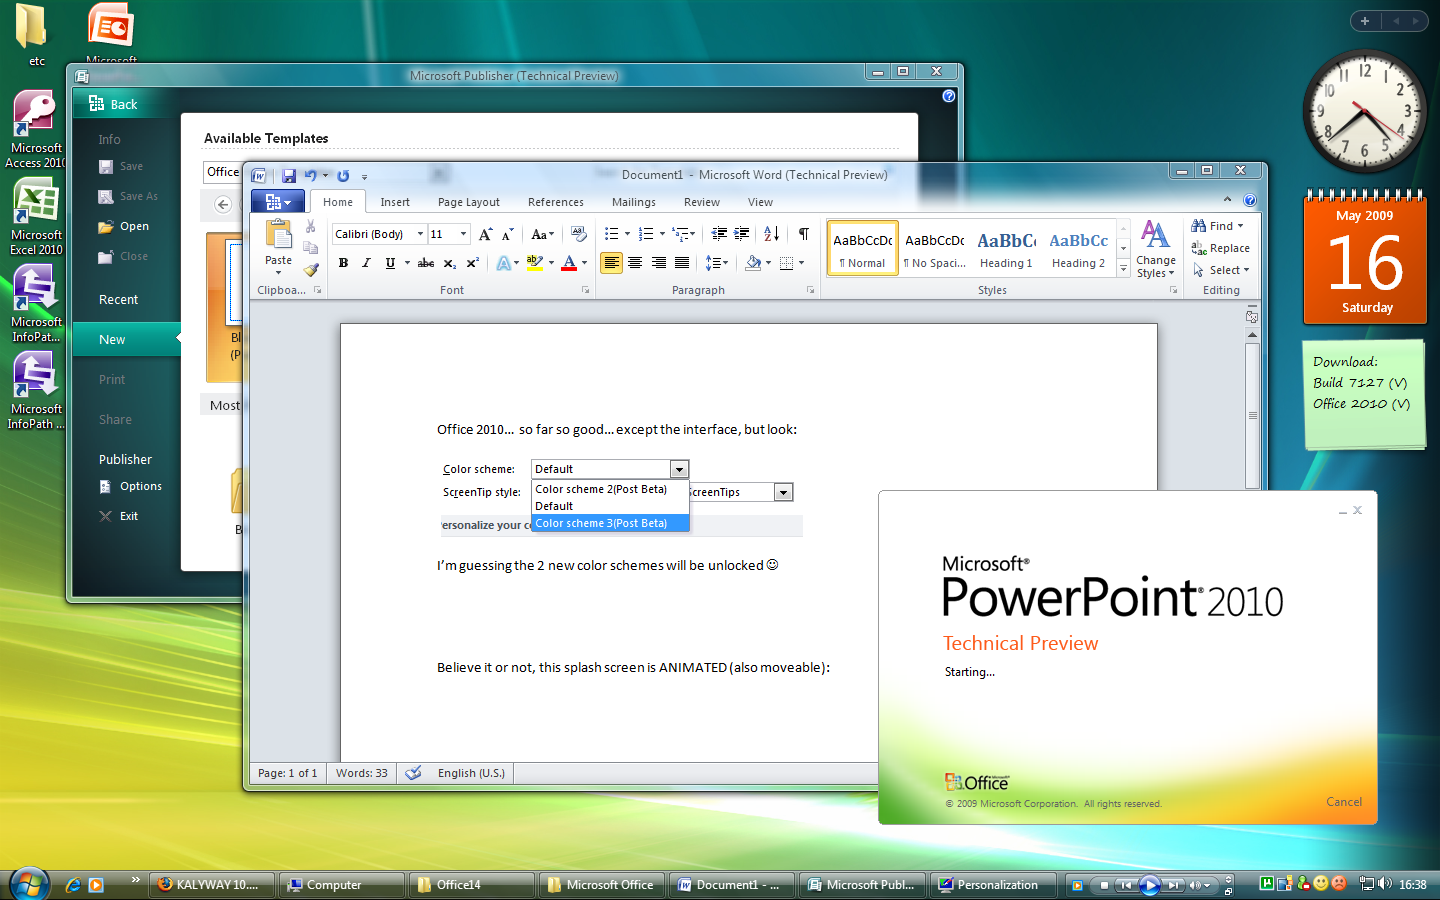Switch to the Review tab

point(702,202)
